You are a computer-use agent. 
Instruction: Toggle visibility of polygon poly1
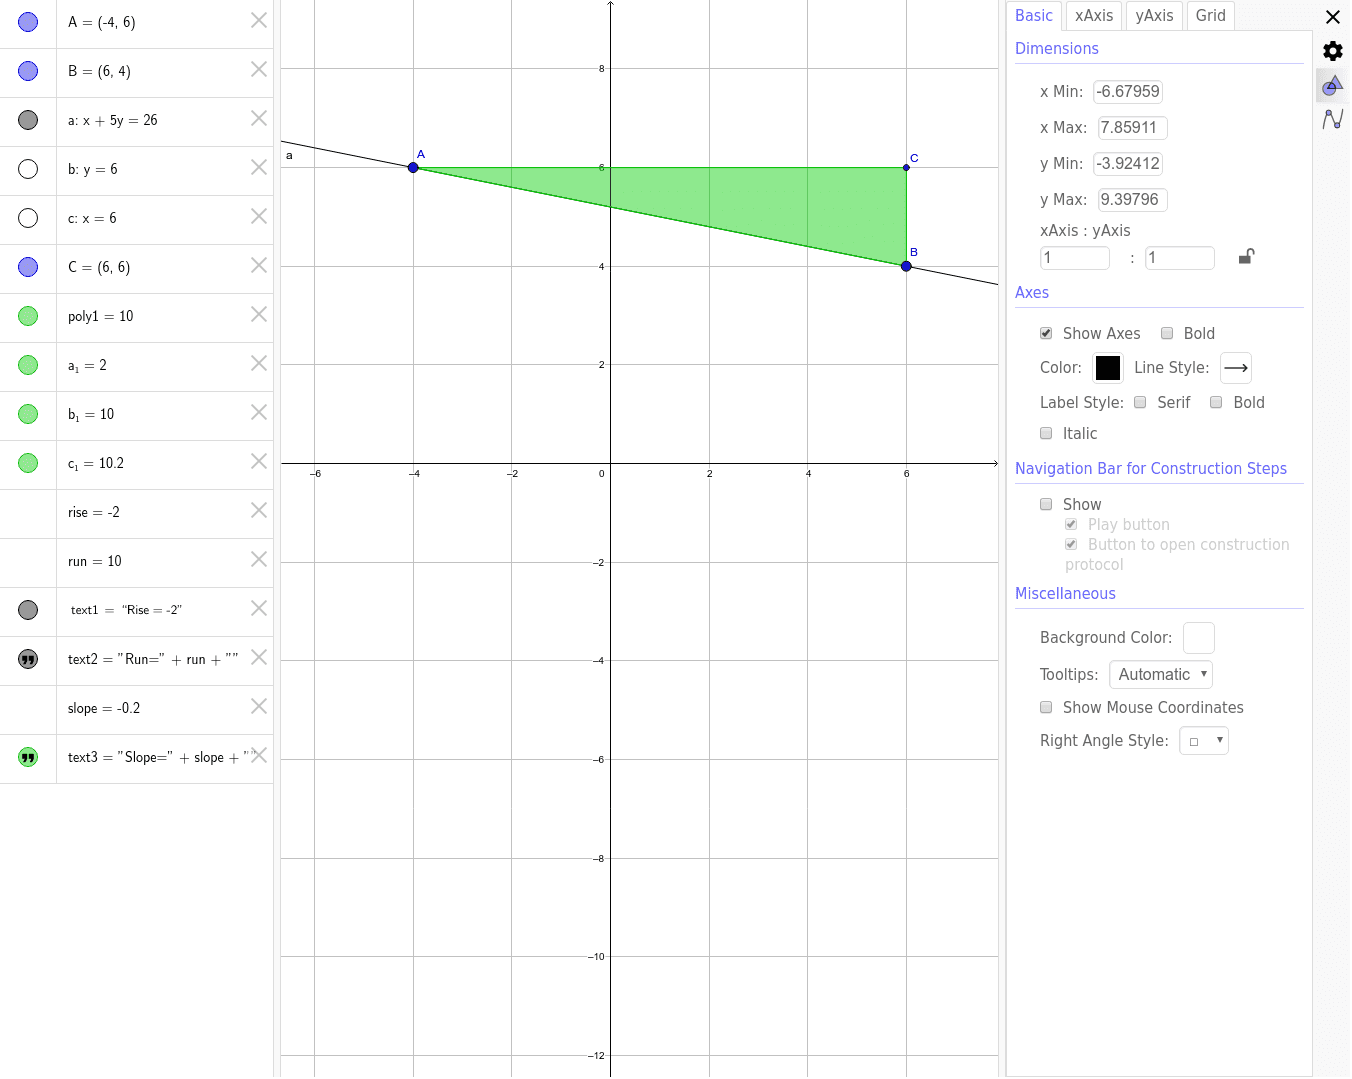click(28, 316)
